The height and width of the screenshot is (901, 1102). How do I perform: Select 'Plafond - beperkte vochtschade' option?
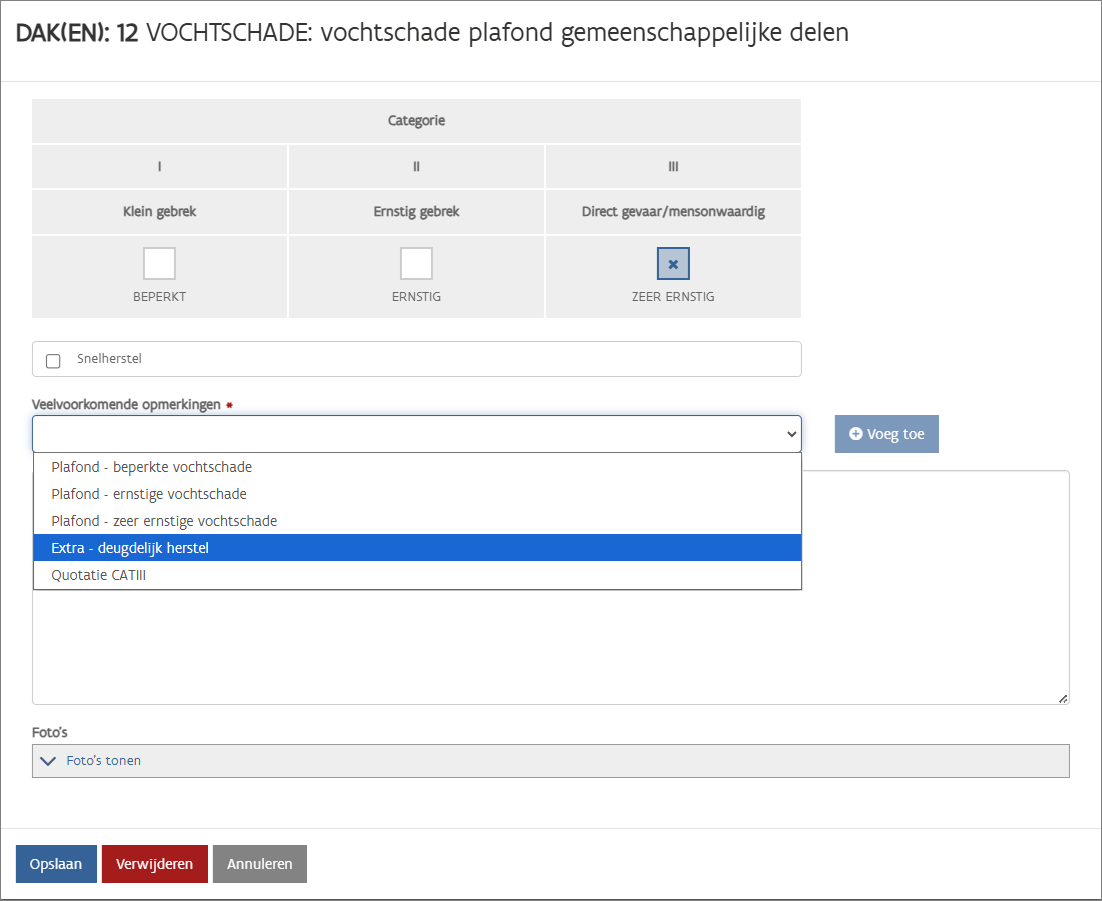point(152,467)
